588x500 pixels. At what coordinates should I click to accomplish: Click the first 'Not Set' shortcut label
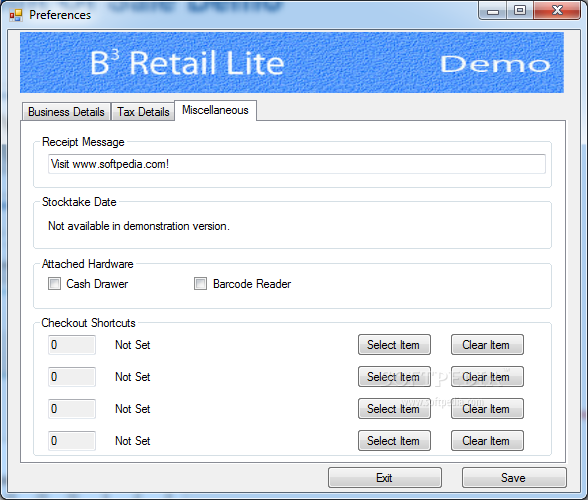point(132,345)
